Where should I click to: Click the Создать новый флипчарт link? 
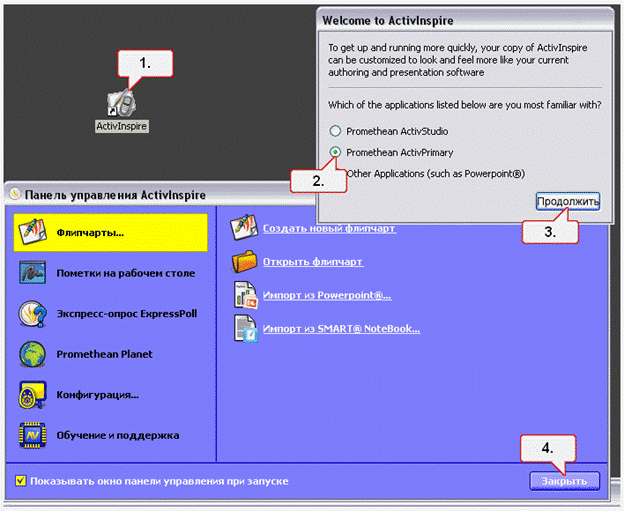329,228
